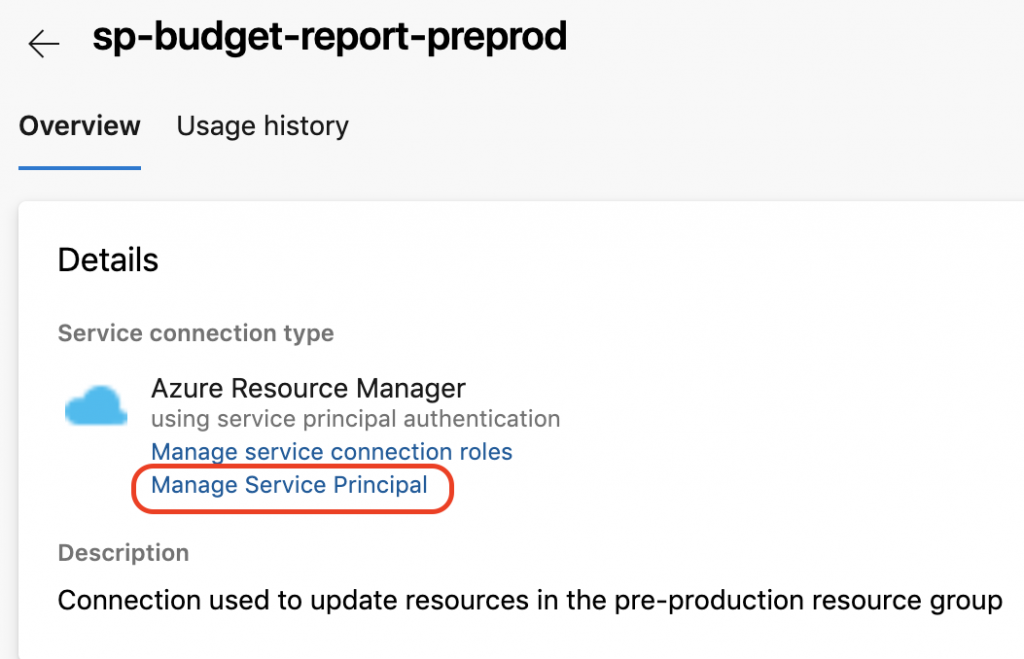Open the Manage Service Principal link

coord(289,485)
